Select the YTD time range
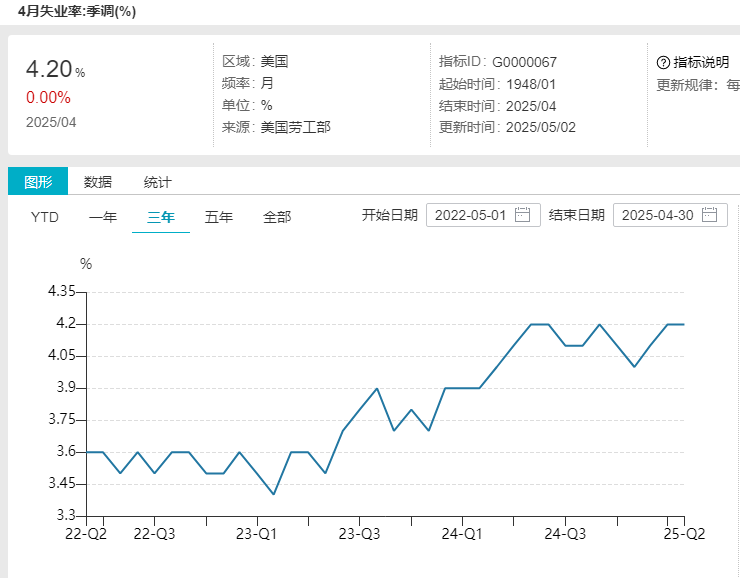Screen dimensions: 740x578 click(45, 217)
